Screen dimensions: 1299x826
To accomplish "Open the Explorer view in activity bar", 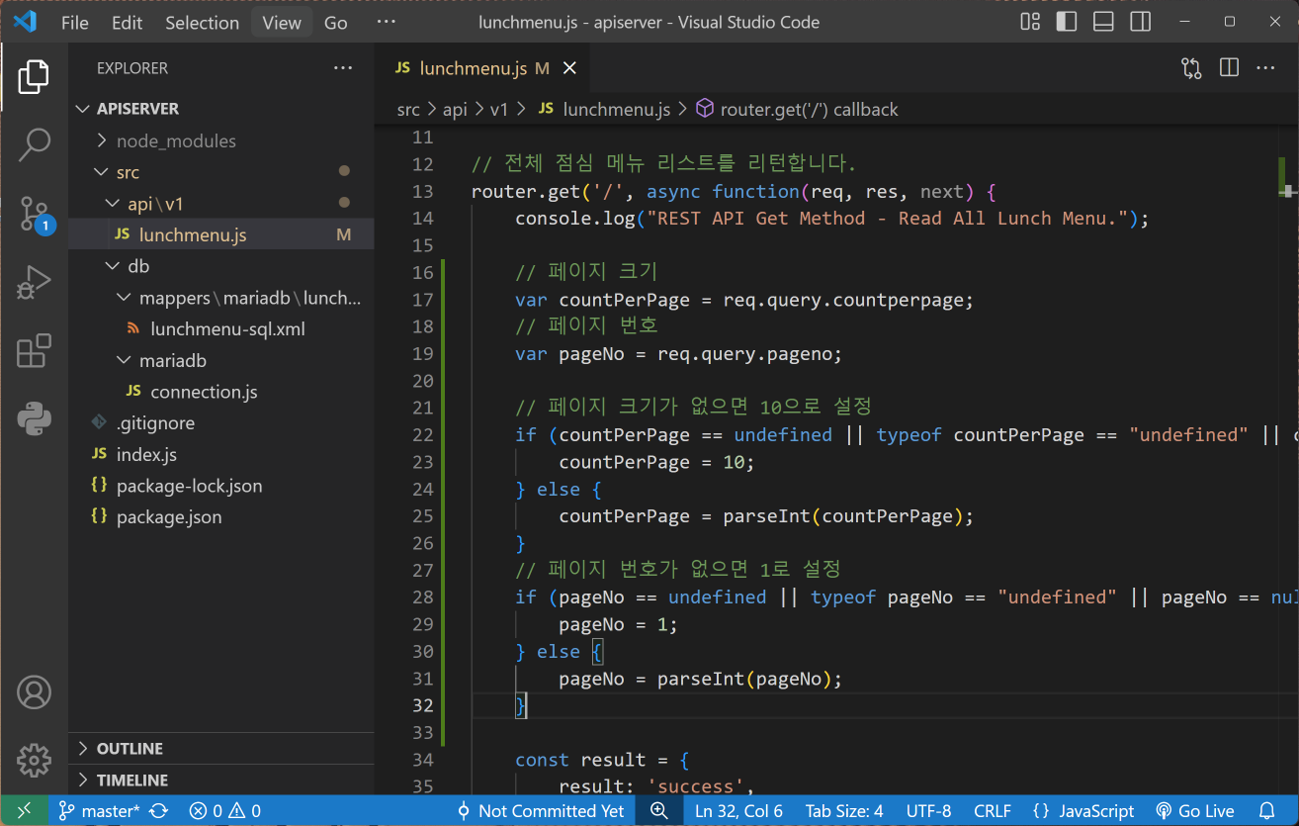I will click(x=34, y=77).
